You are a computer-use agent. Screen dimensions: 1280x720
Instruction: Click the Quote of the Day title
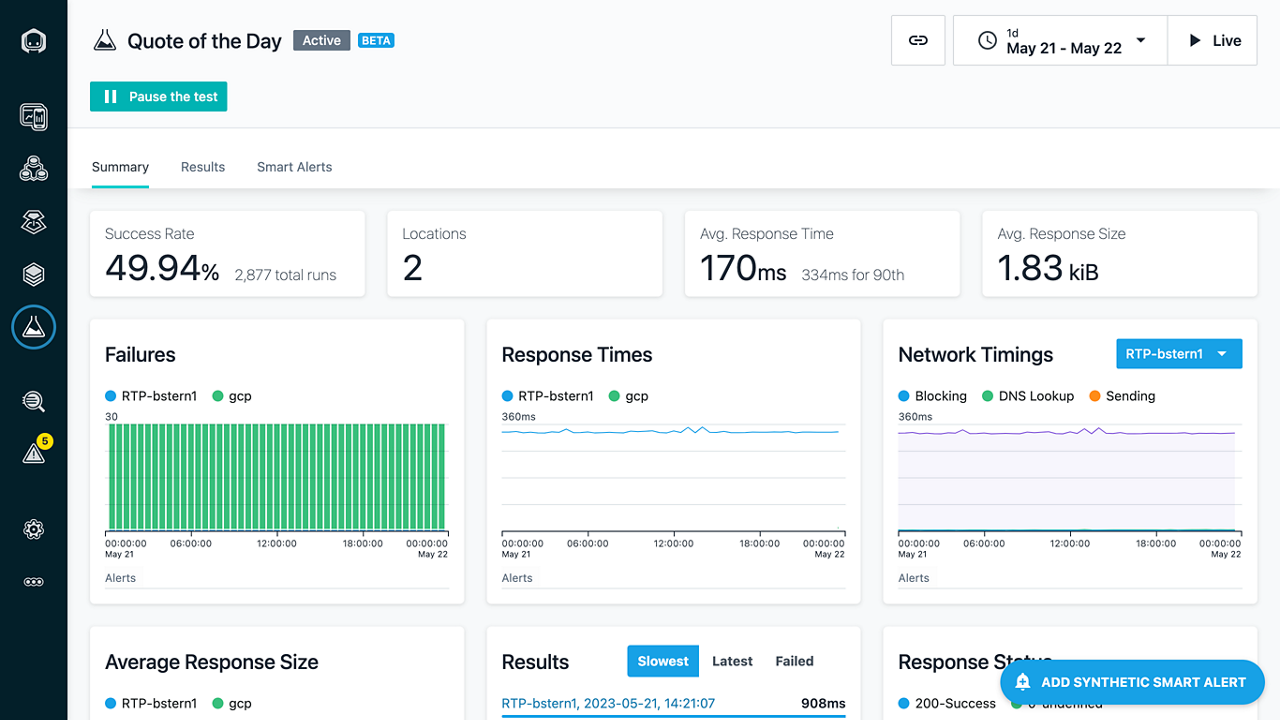tap(204, 41)
